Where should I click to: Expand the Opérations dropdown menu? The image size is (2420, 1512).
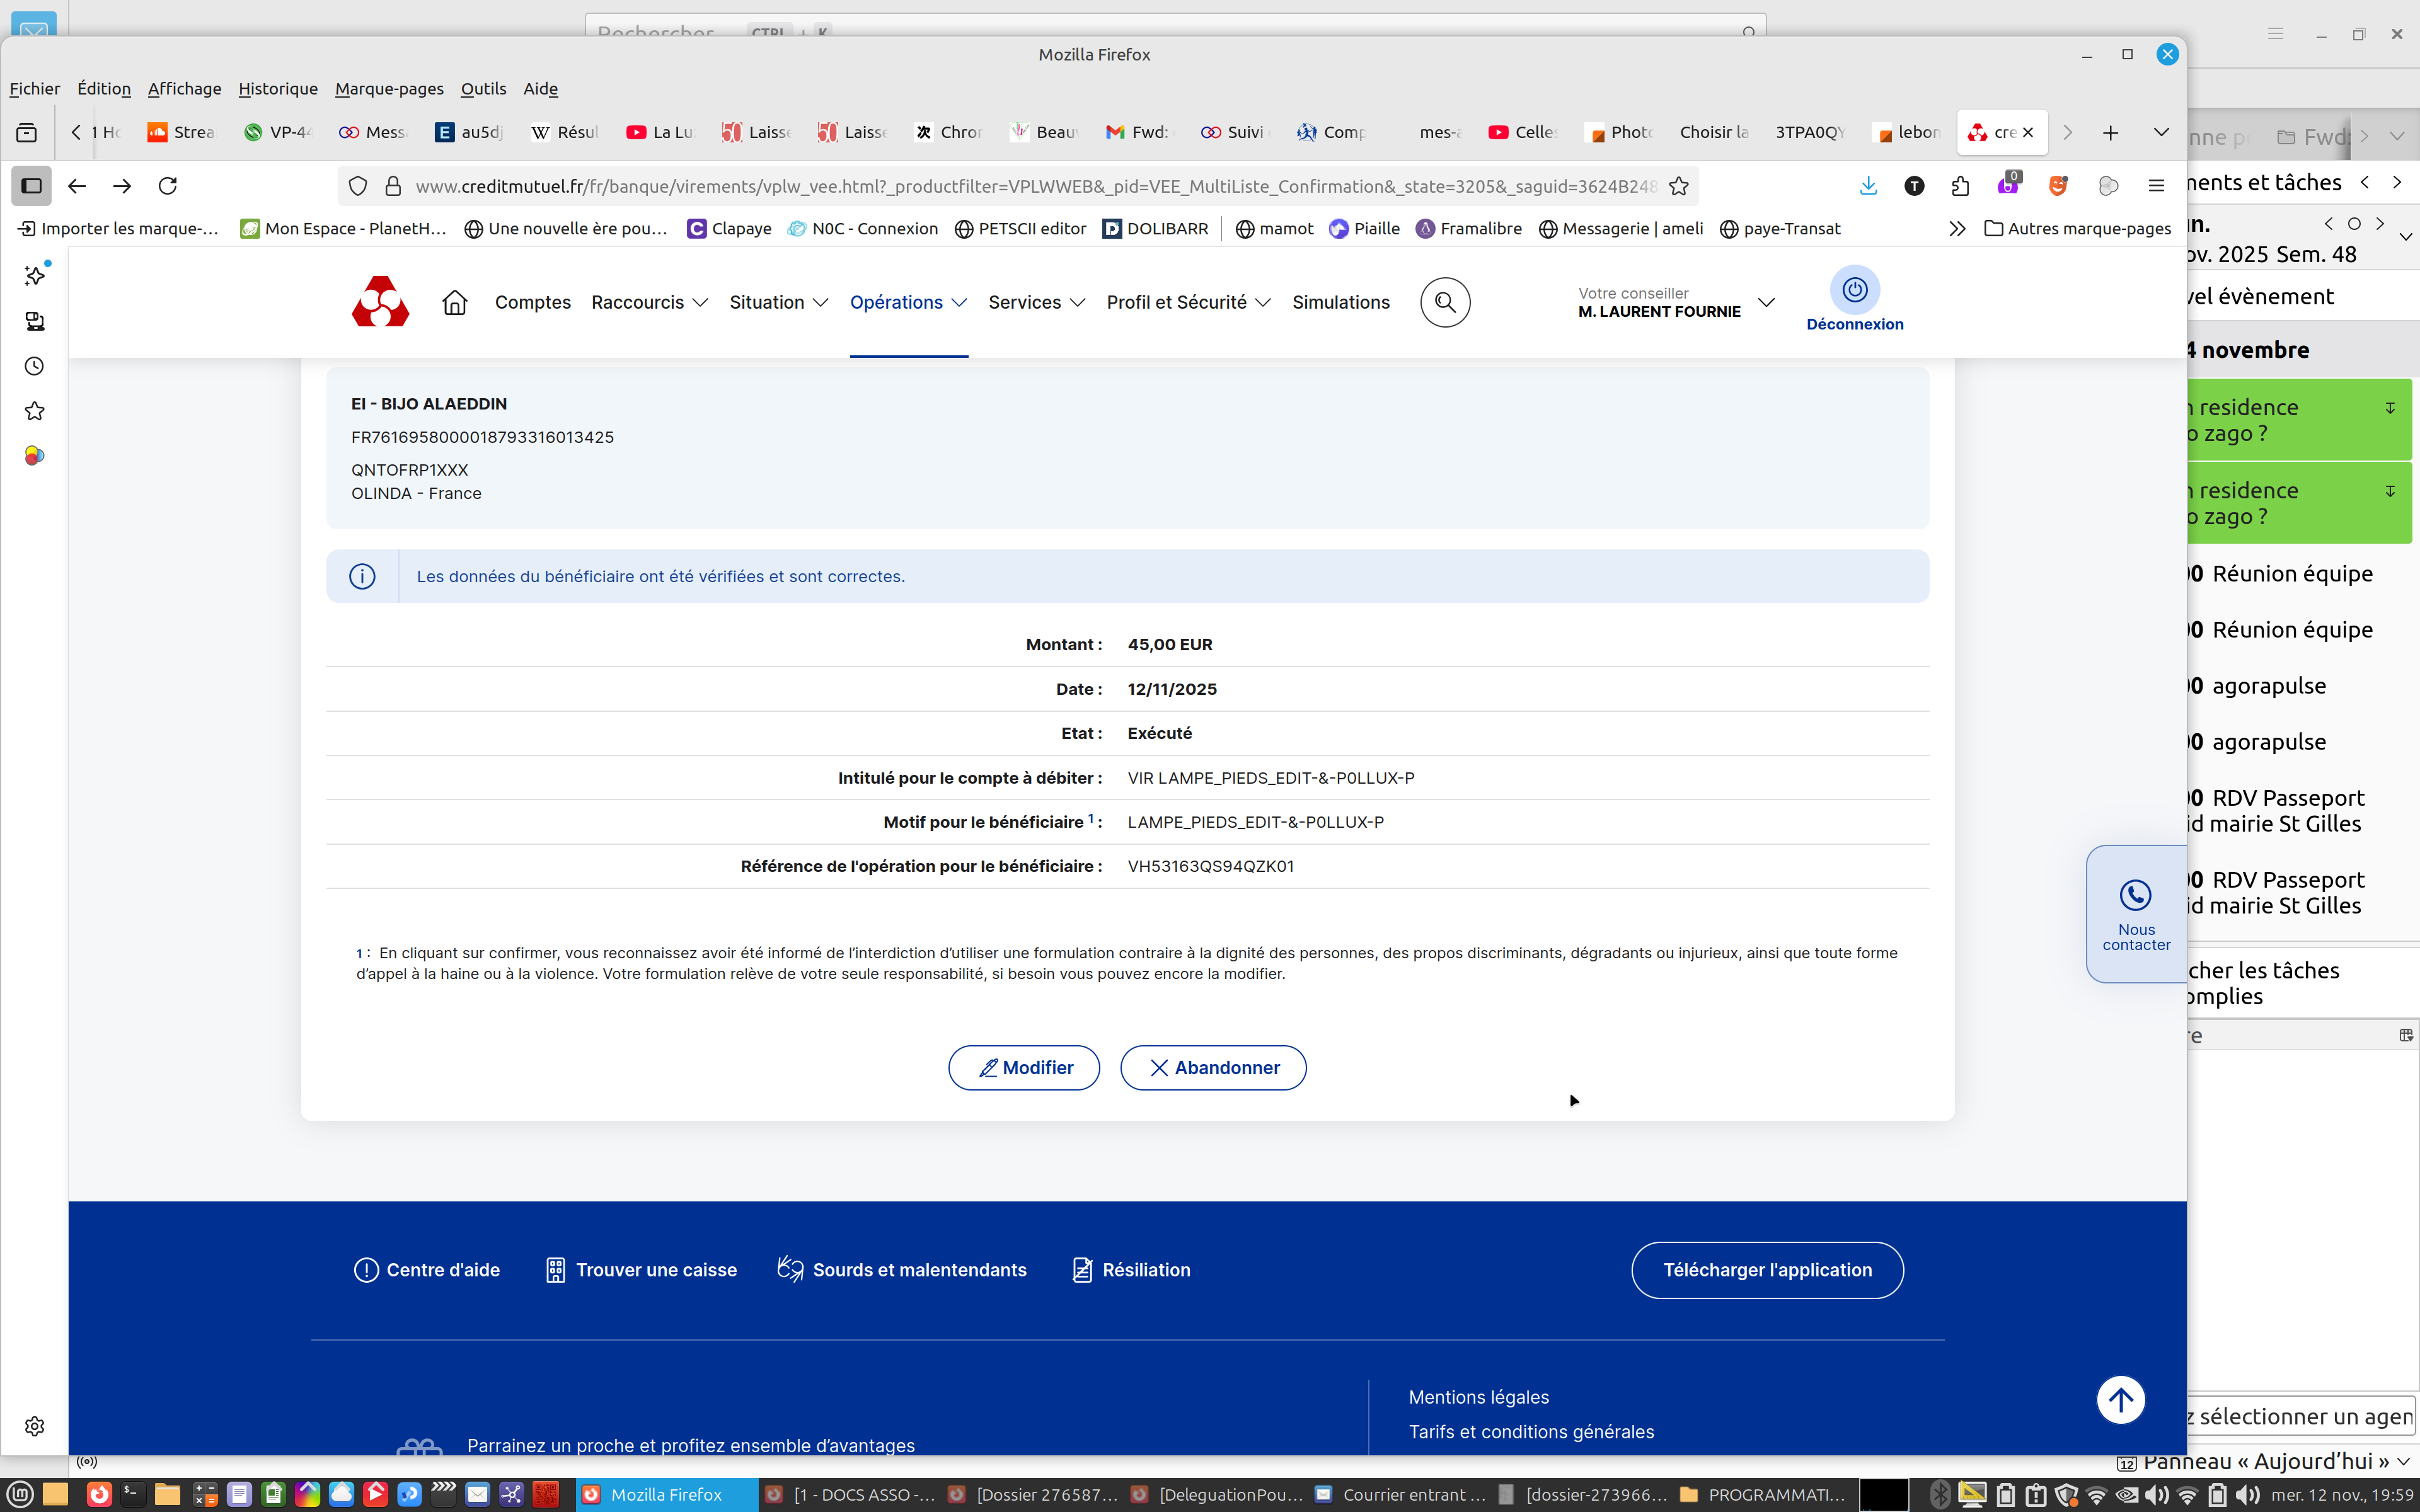coord(908,302)
